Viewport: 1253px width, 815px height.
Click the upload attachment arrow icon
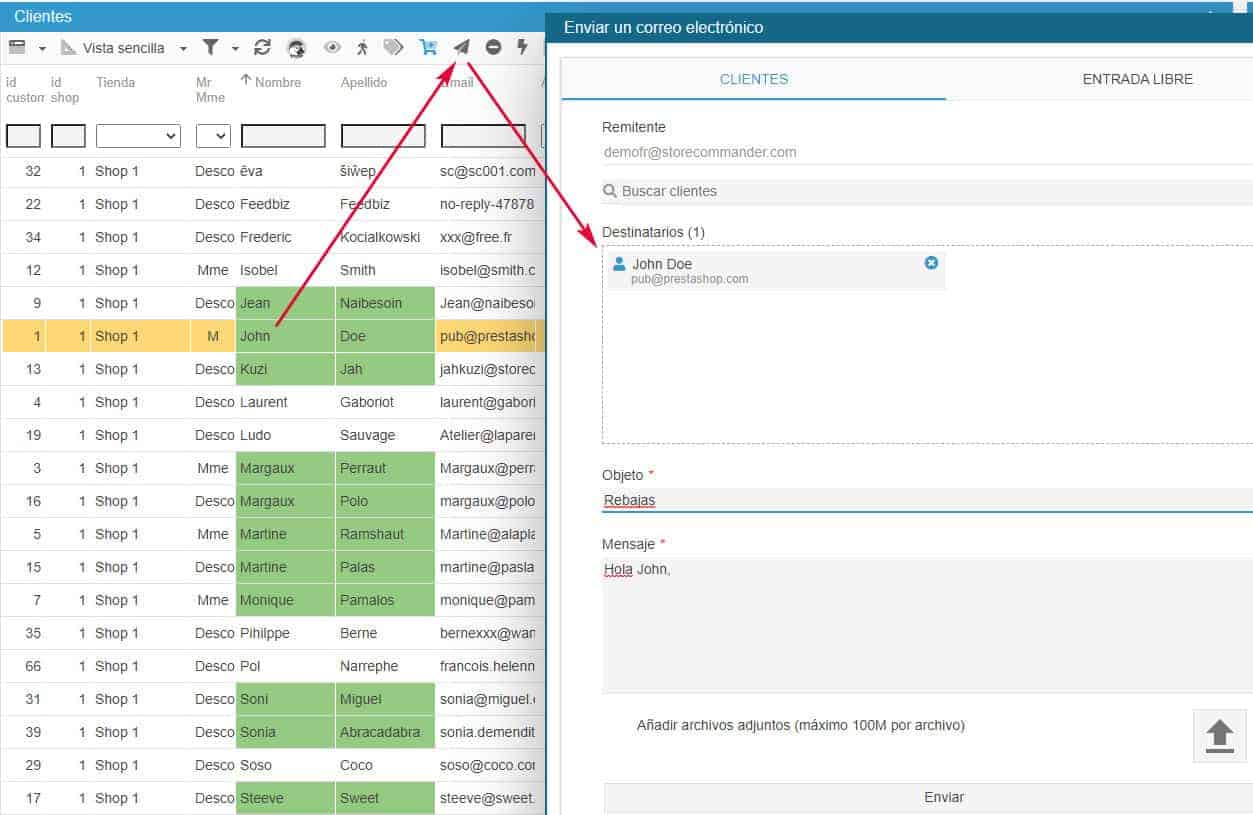pos(1219,736)
